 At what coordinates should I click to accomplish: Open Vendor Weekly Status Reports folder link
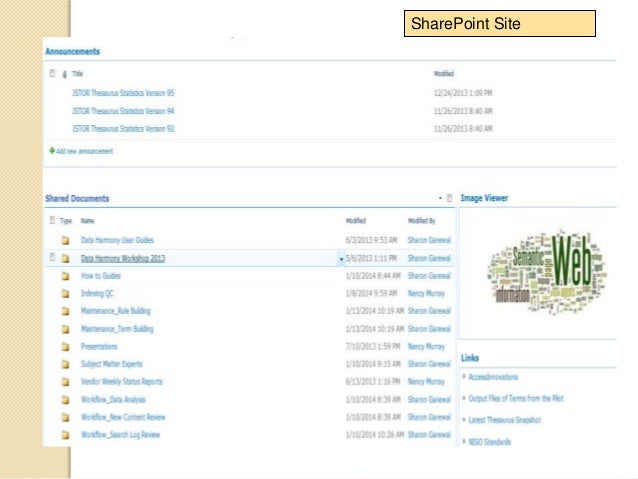pos(122,381)
